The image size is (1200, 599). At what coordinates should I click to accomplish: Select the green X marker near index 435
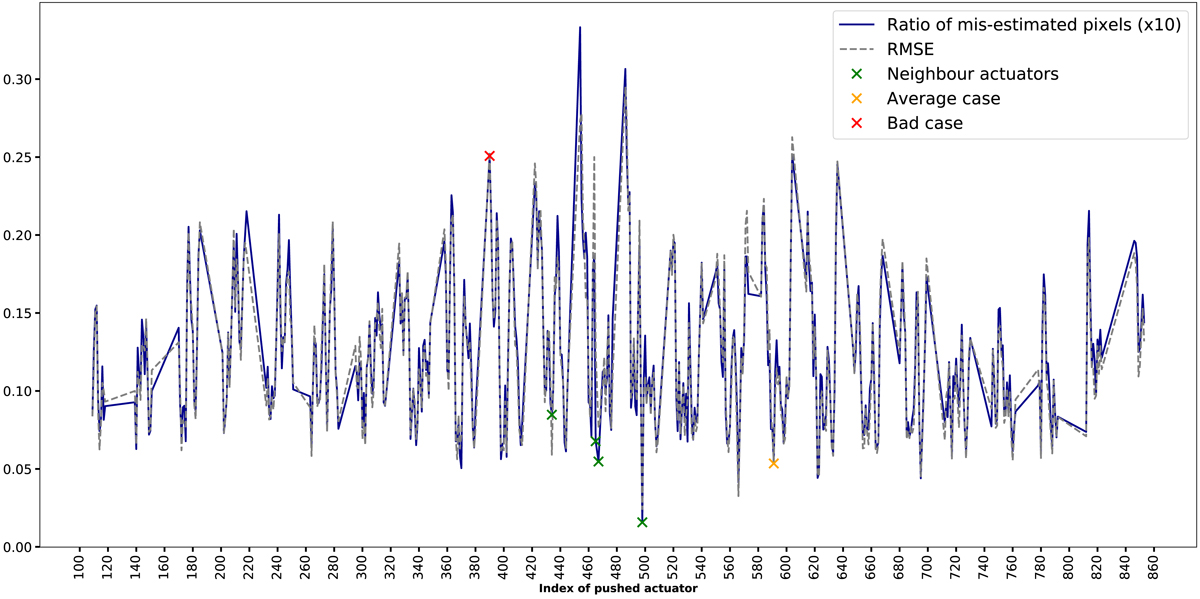(551, 414)
